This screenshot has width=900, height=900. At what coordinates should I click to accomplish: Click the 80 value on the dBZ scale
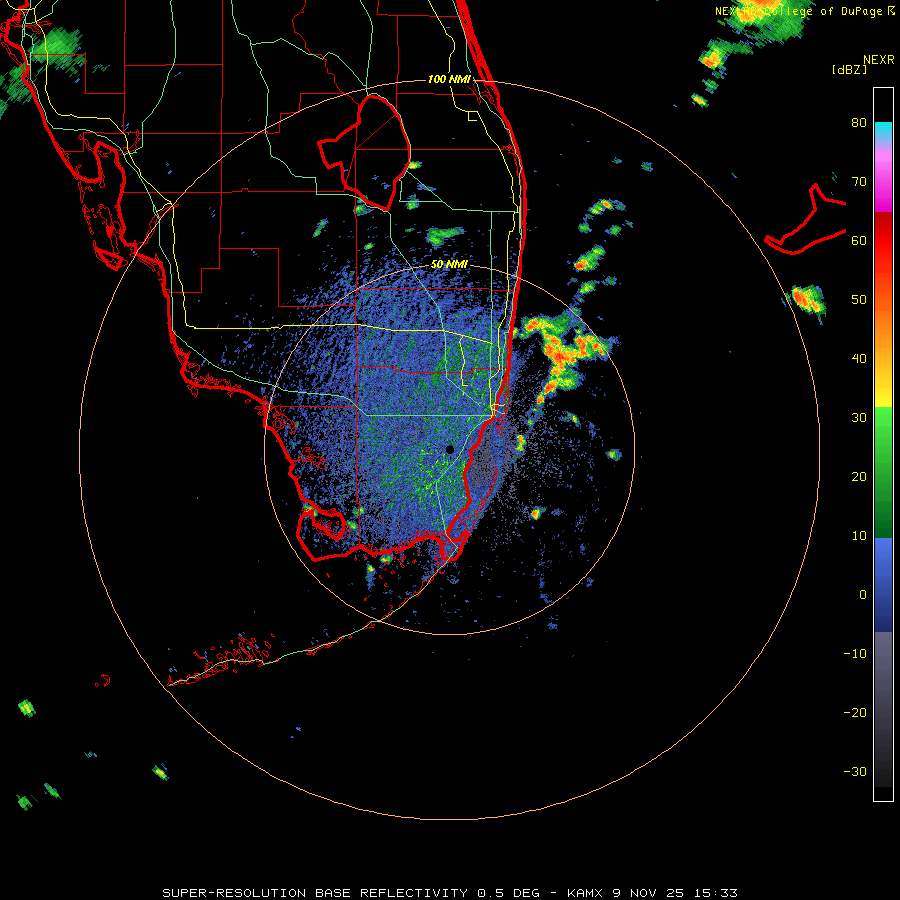859,122
